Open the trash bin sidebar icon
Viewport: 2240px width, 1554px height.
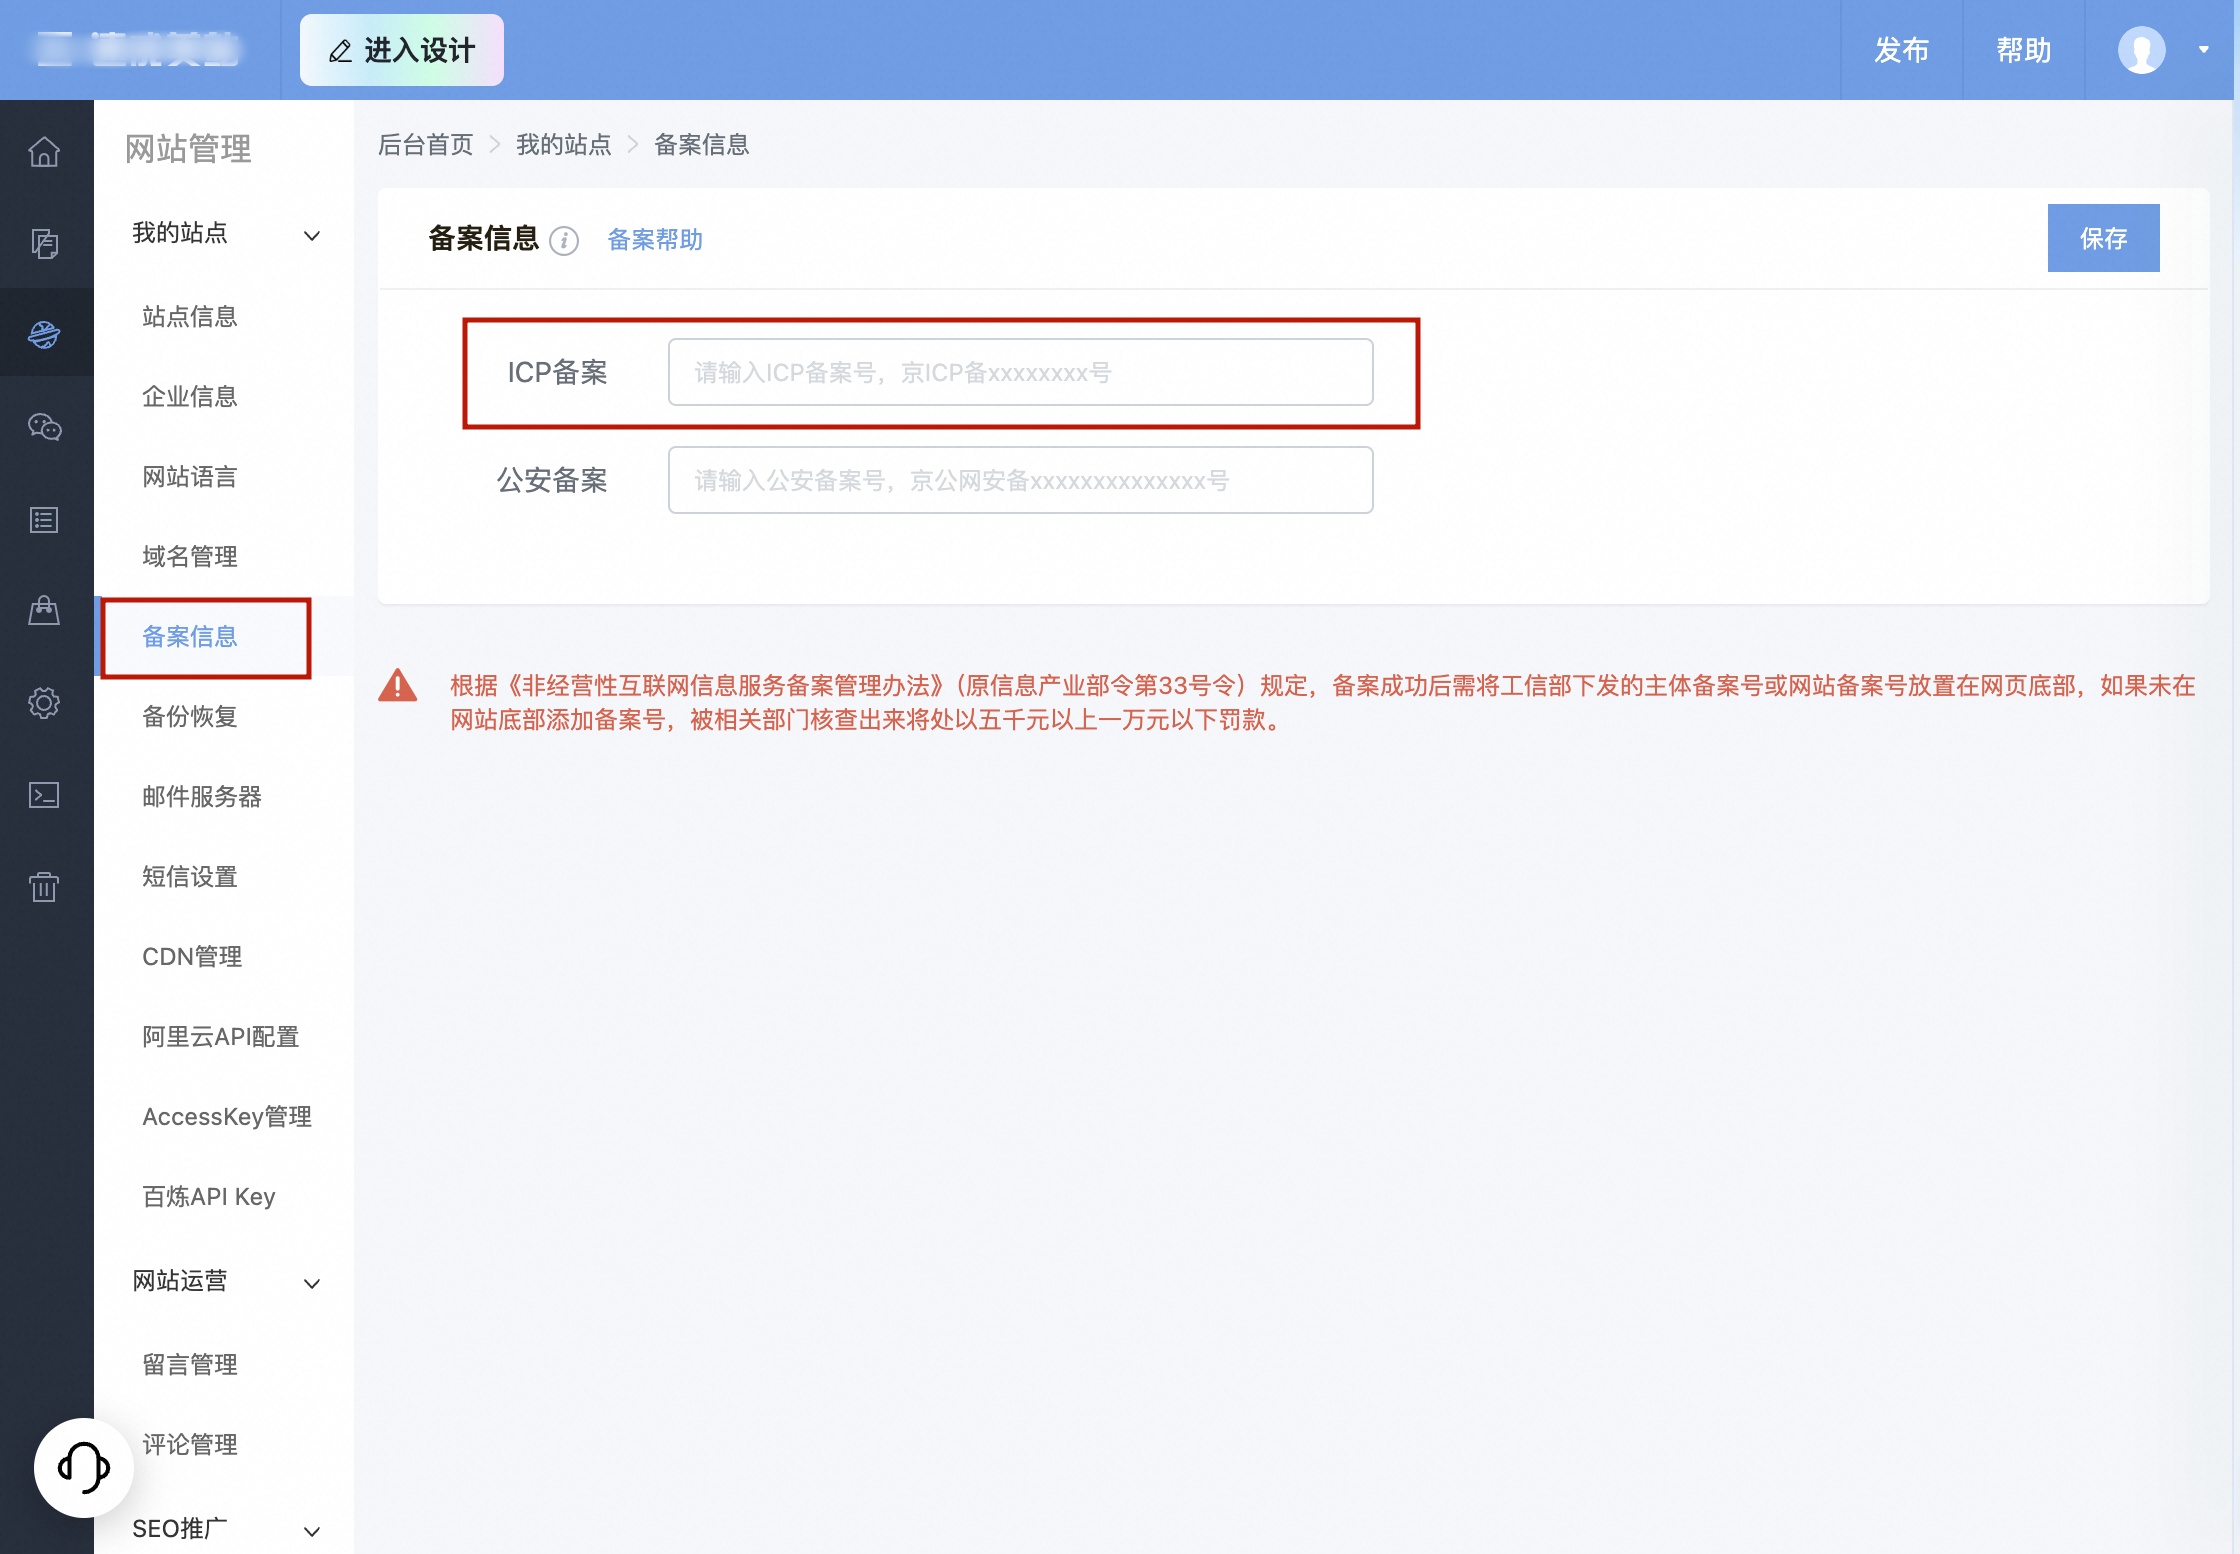tap(44, 887)
